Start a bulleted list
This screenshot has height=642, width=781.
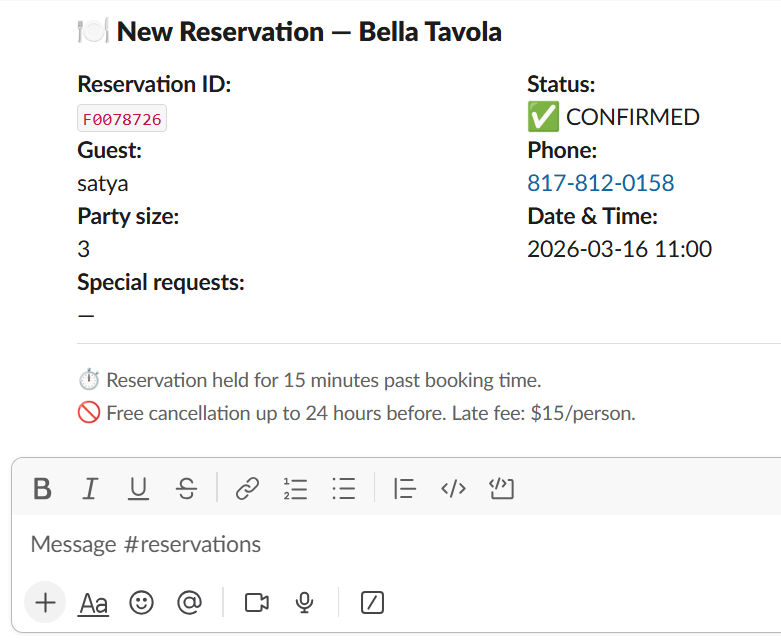(344, 488)
